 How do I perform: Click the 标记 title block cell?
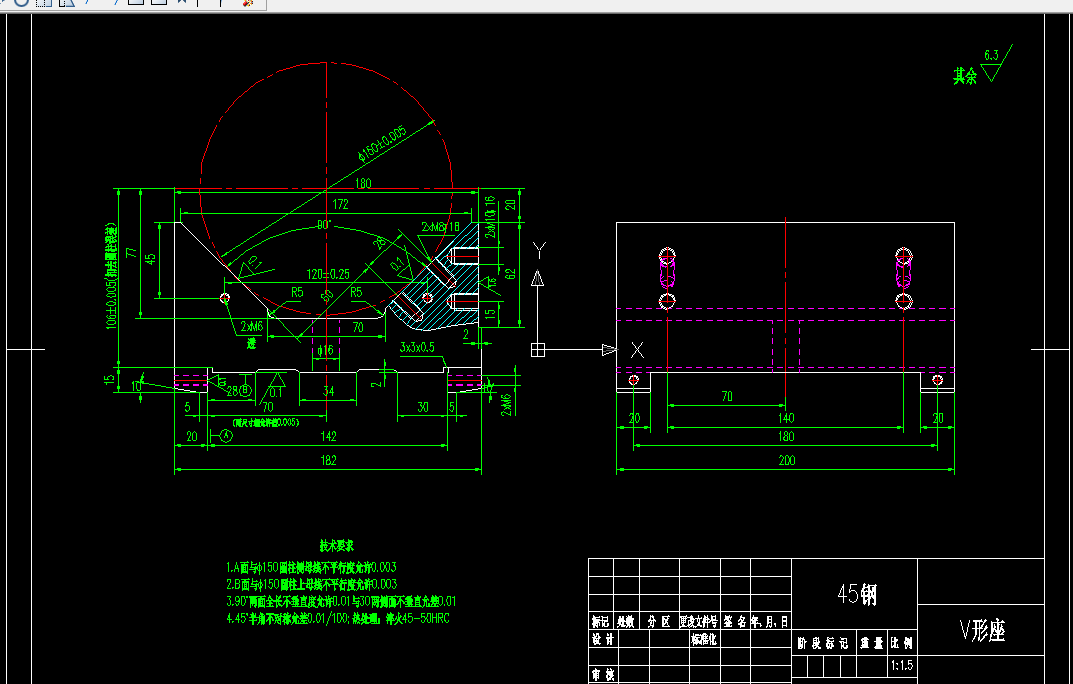coord(601,621)
